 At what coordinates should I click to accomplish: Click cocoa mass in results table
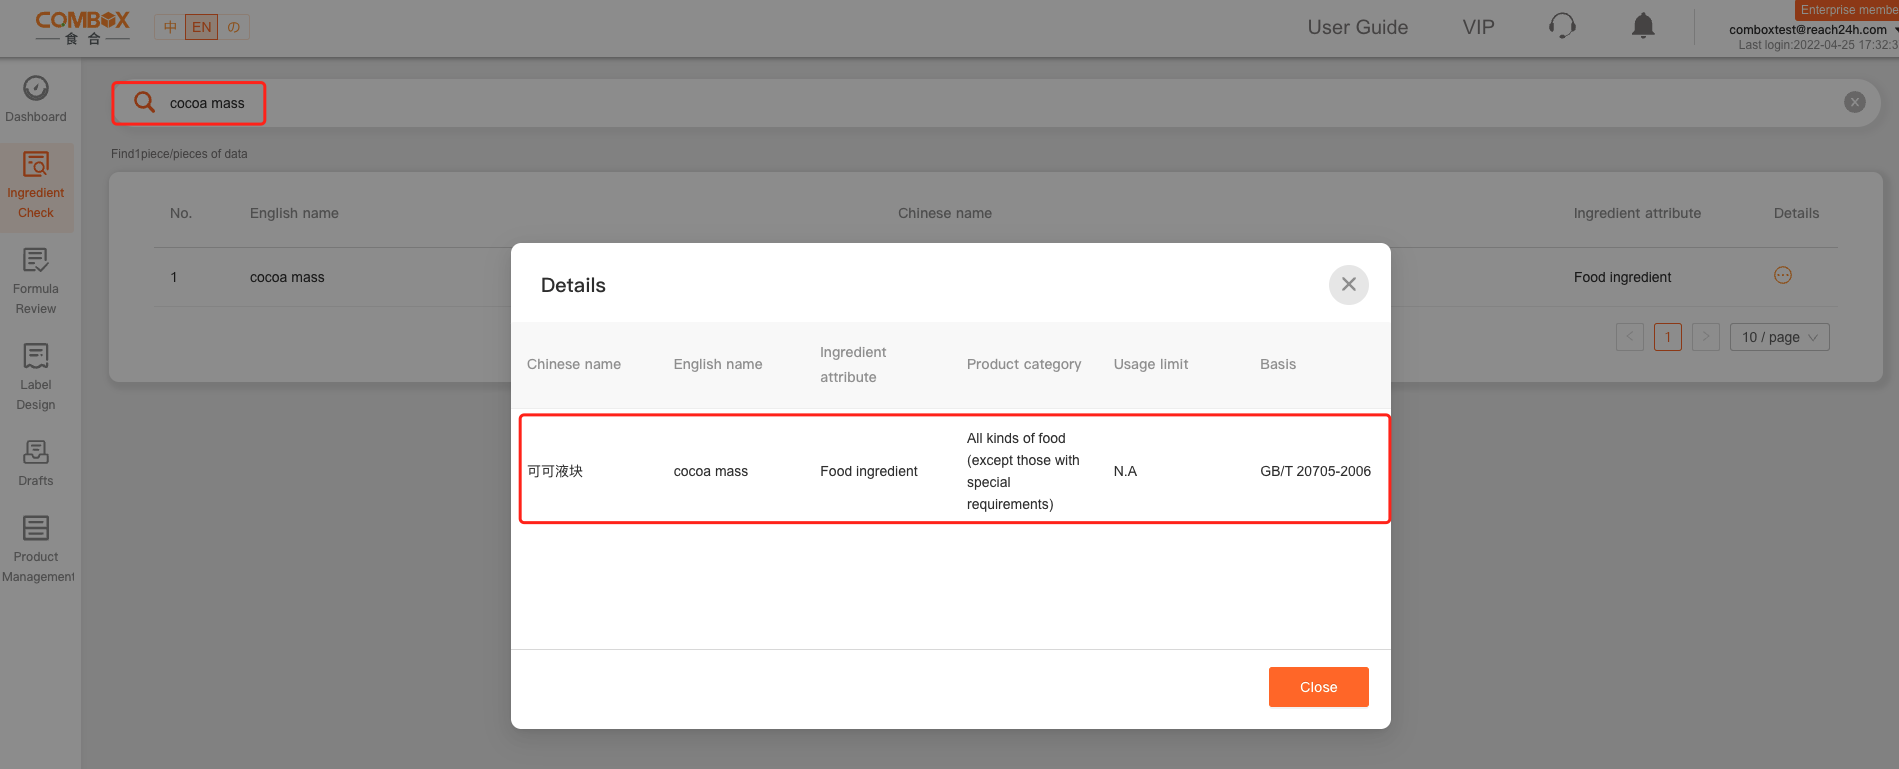(287, 277)
